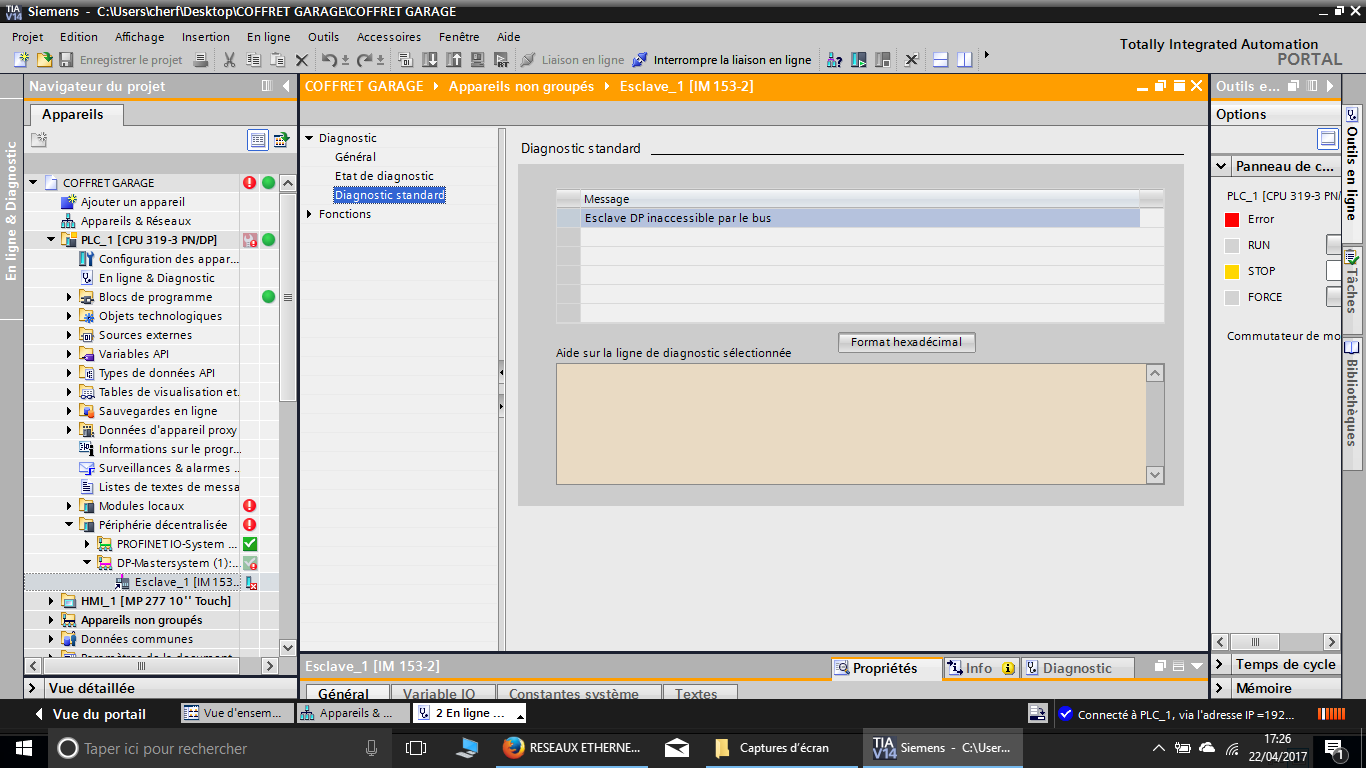1366x768 pixels.
Task: Expand the Temps de cycle panel
Action: [x=1219, y=664]
